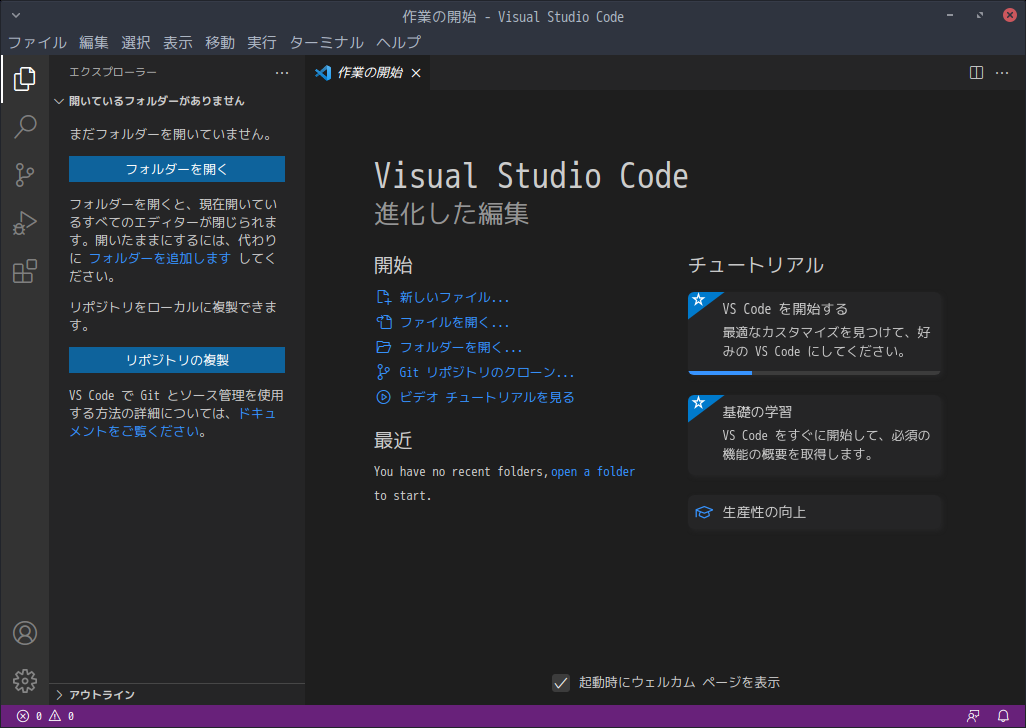Screen dimensions: 1026x728
Task: Open the ヘルプ menu
Action: pyautogui.click(x=398, y=43)
